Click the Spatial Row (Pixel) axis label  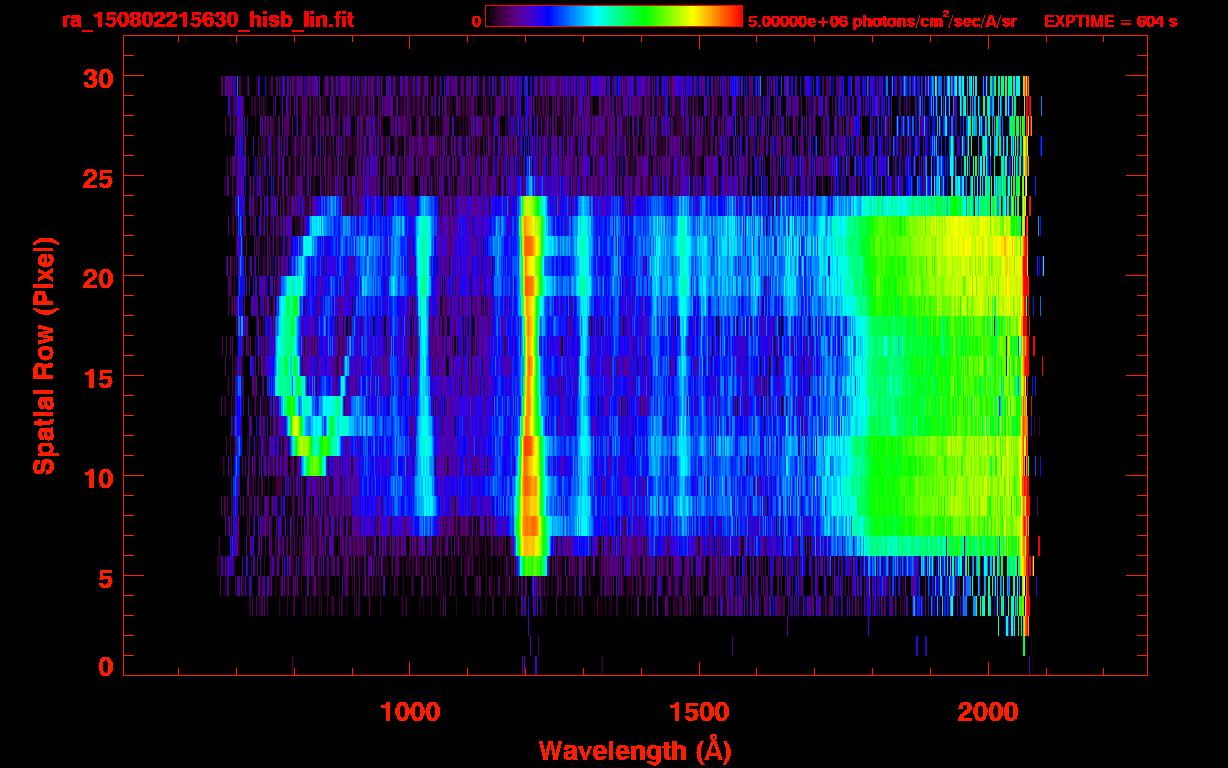tap(44, 355)
